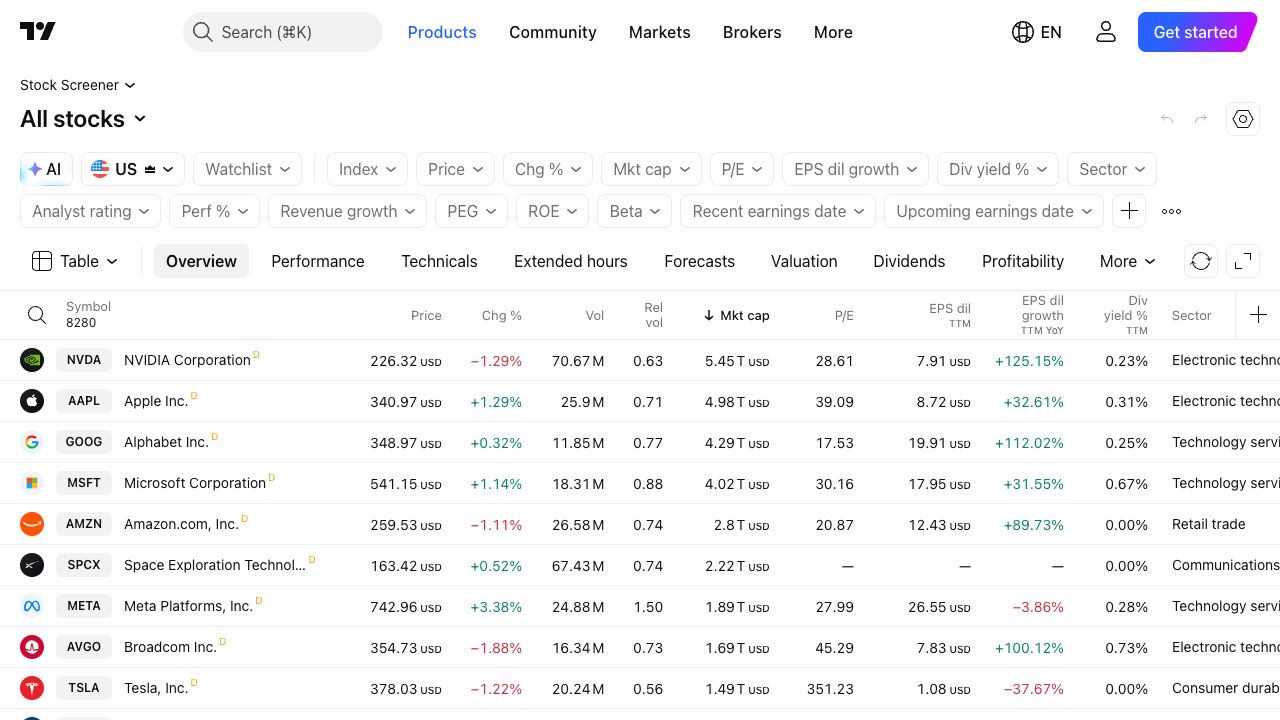1280x720 pixels.
Task: Click the search input field
Action: tap(283, 32)
